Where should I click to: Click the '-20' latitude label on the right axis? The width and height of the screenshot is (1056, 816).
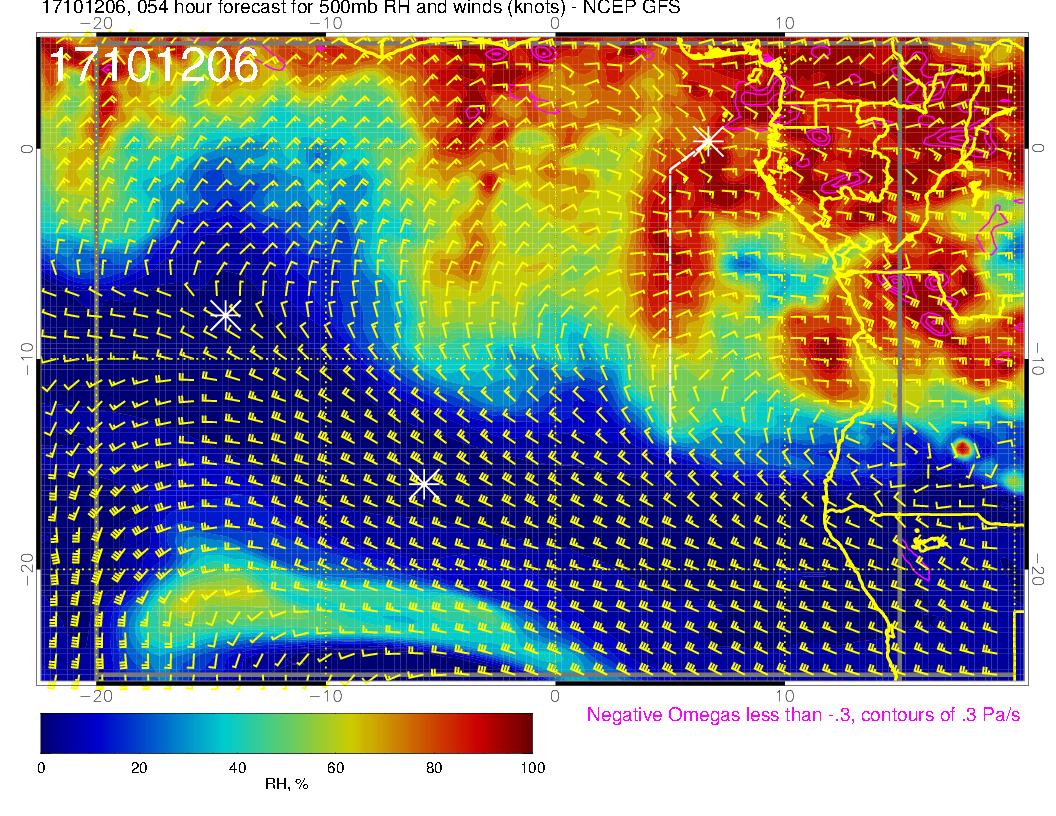pos(1038,569)
